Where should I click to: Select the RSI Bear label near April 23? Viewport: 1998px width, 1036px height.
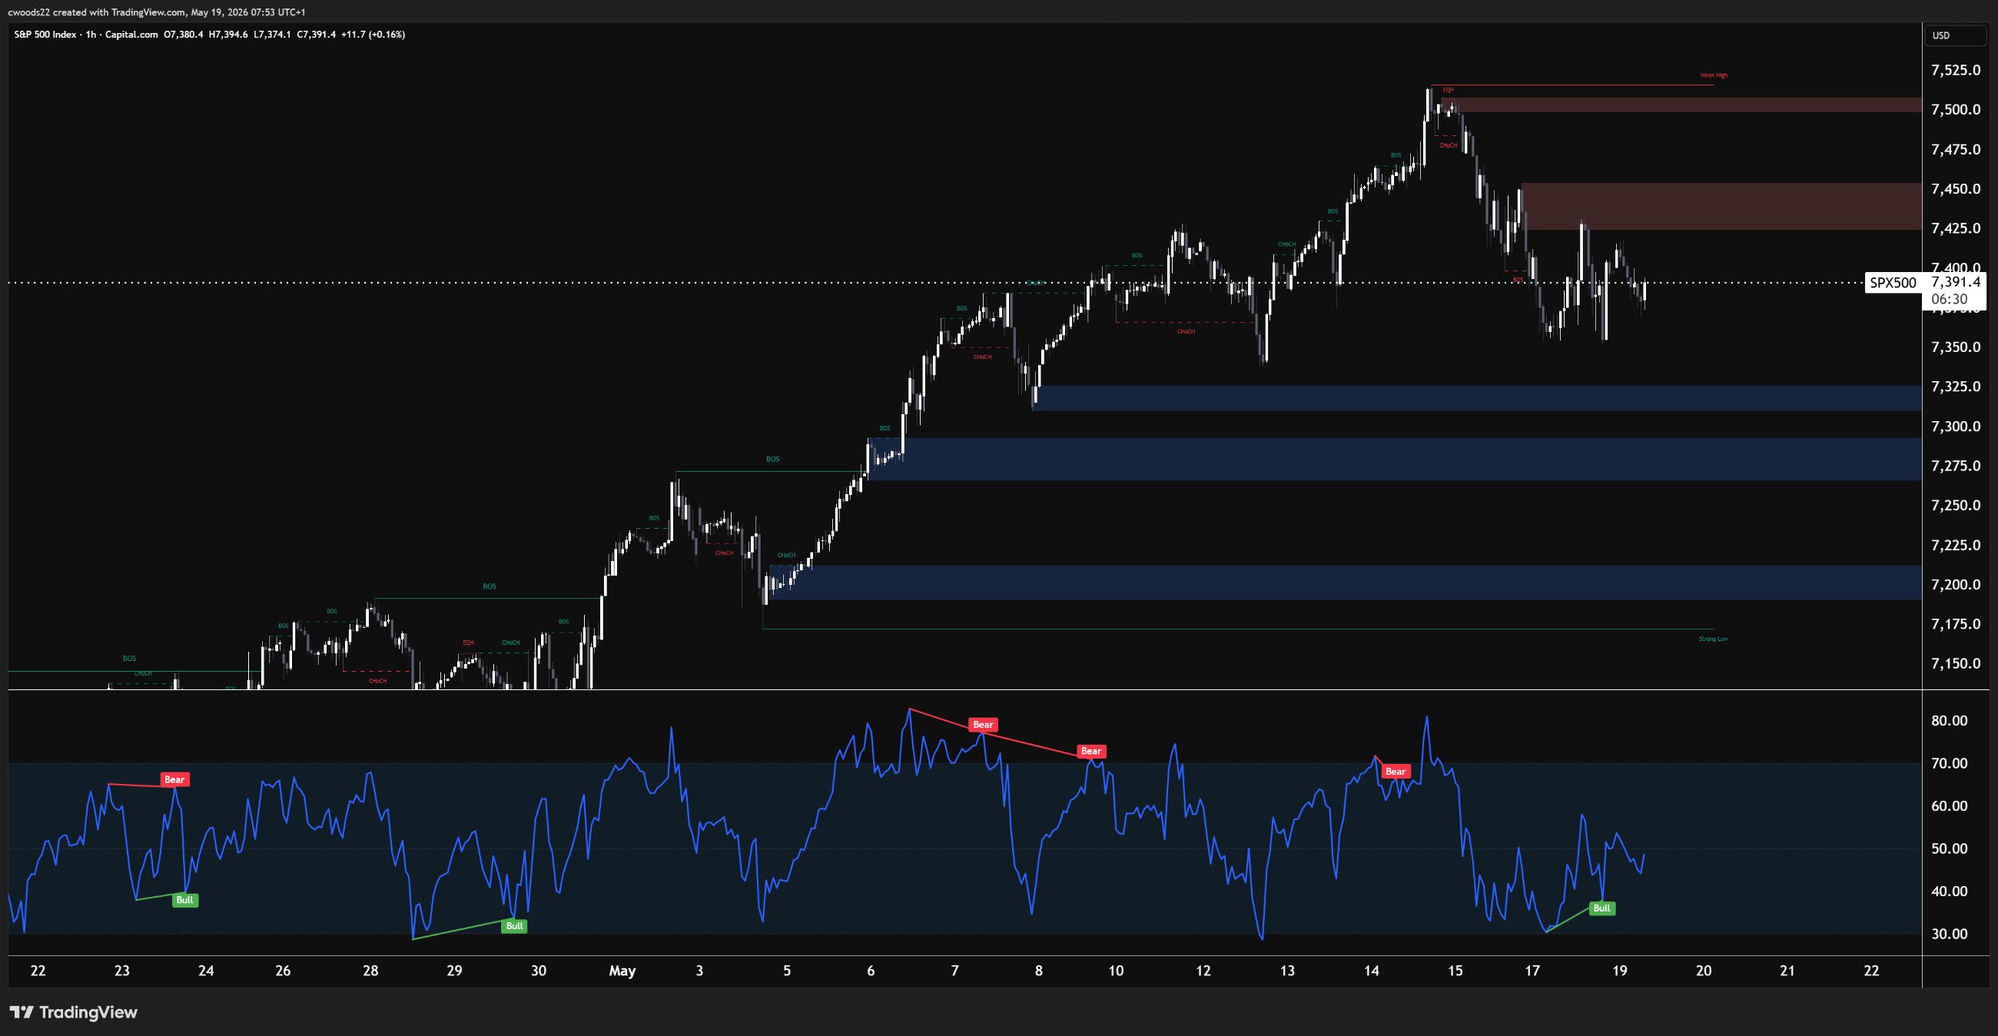click(175, 779)
